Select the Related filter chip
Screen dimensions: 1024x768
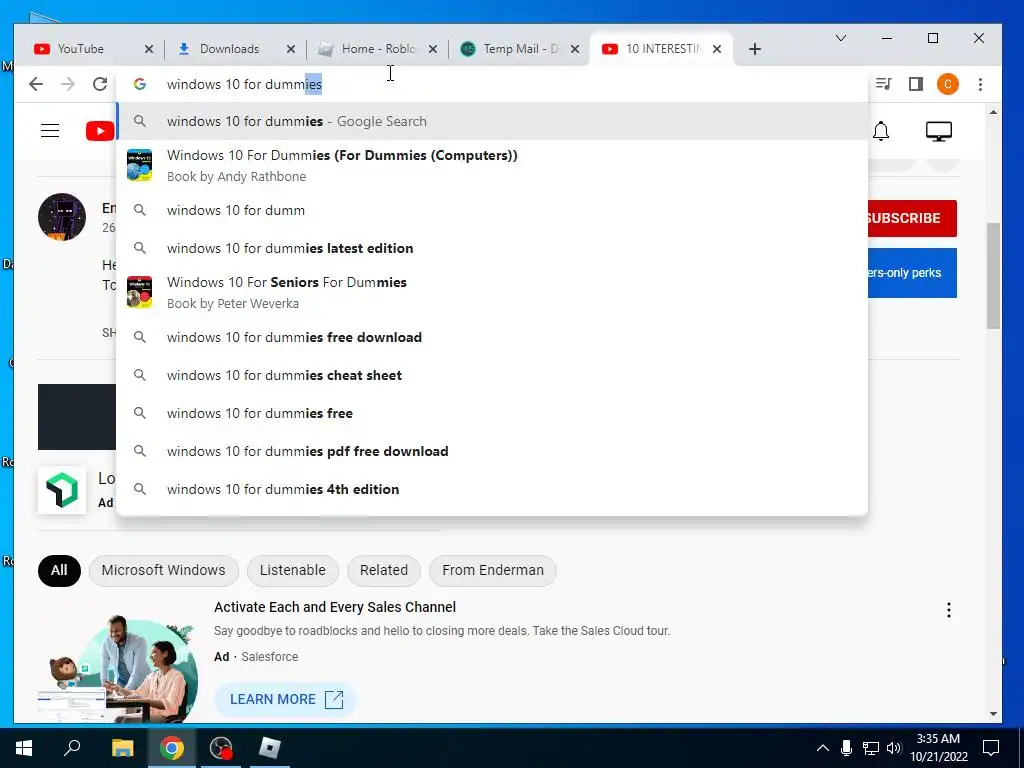tap(384, 570)
